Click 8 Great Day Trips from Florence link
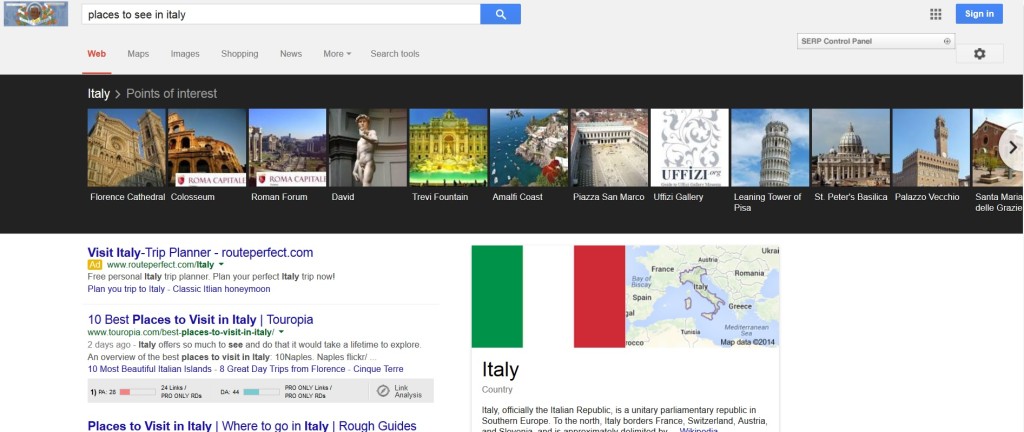 pyautogui.click(x=282, y=369)
